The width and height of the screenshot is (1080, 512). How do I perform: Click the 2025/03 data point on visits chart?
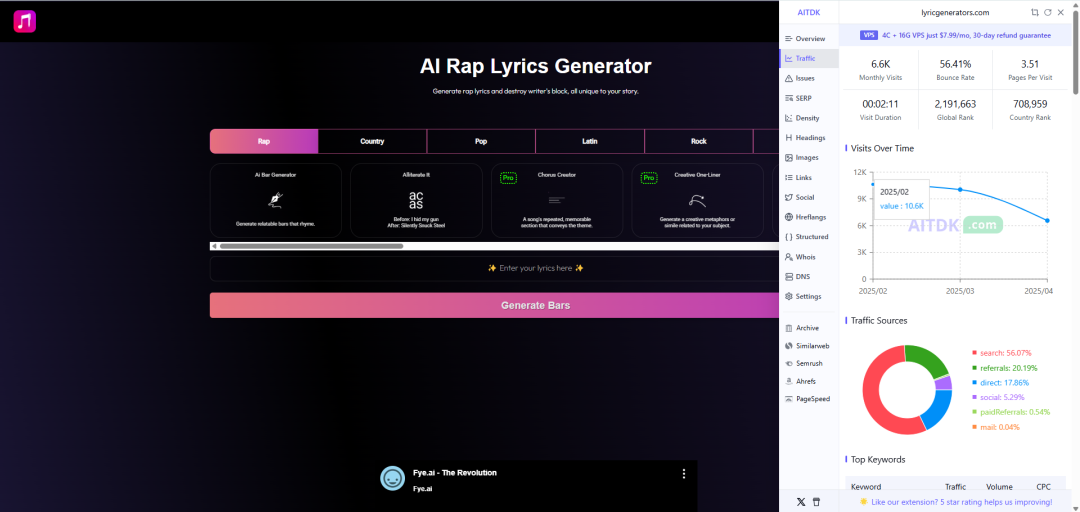960,190
